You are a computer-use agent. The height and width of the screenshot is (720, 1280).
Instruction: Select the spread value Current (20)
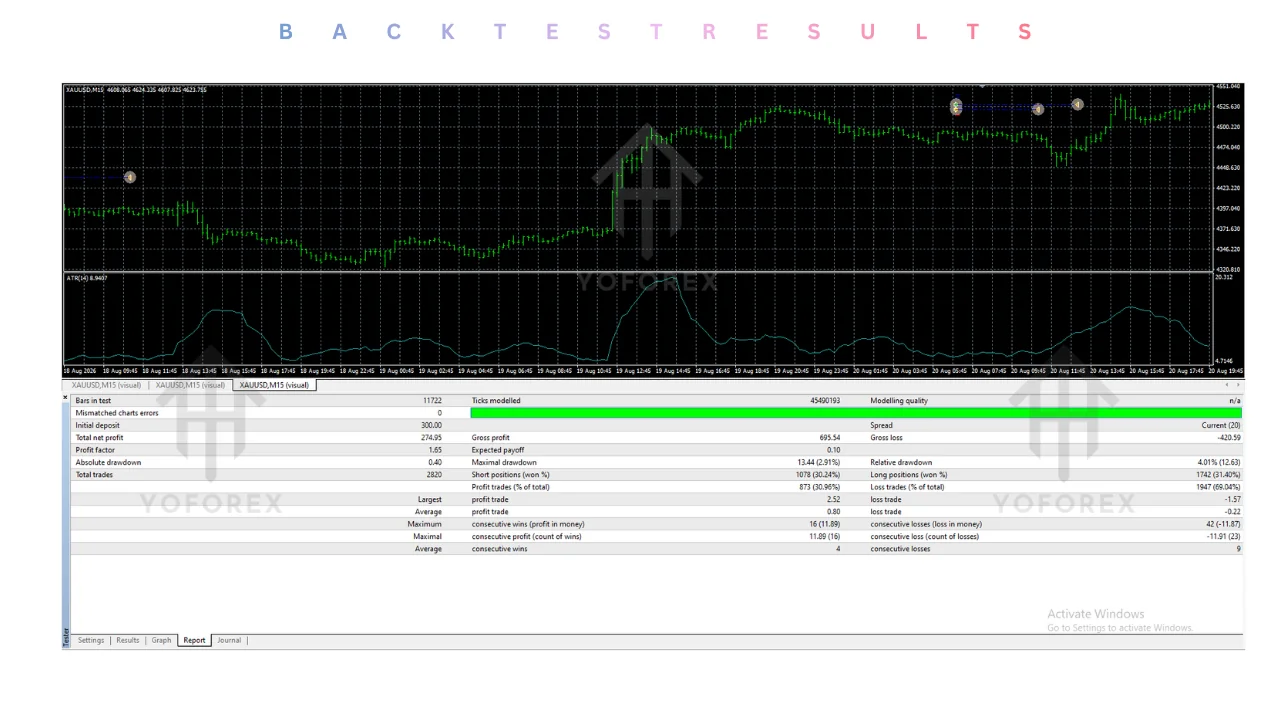(x=1220, y=425)
